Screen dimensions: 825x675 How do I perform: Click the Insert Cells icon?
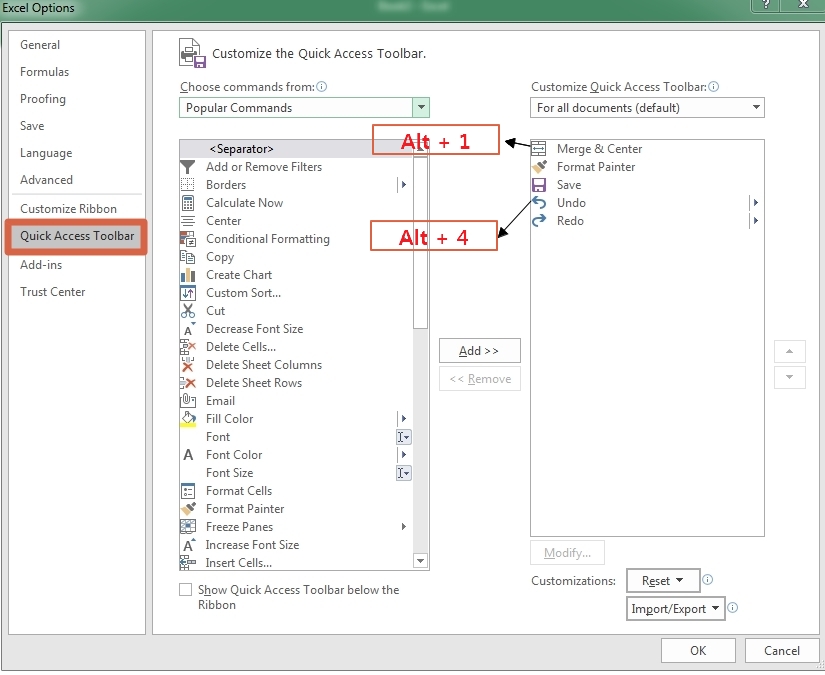click(x=187, y=563)
